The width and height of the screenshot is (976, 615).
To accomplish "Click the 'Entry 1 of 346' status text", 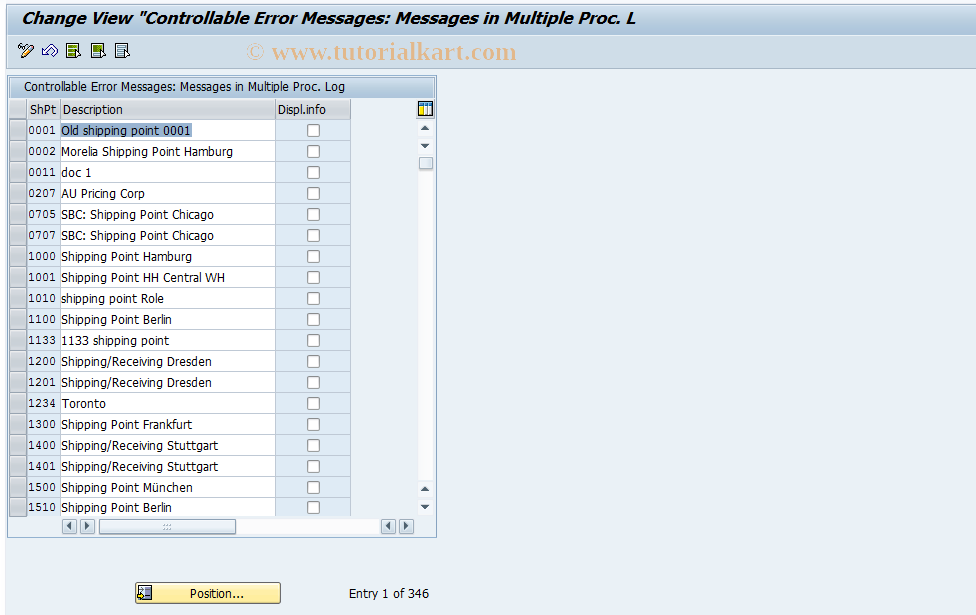I will pyautogui.click(x=388, y=593).
